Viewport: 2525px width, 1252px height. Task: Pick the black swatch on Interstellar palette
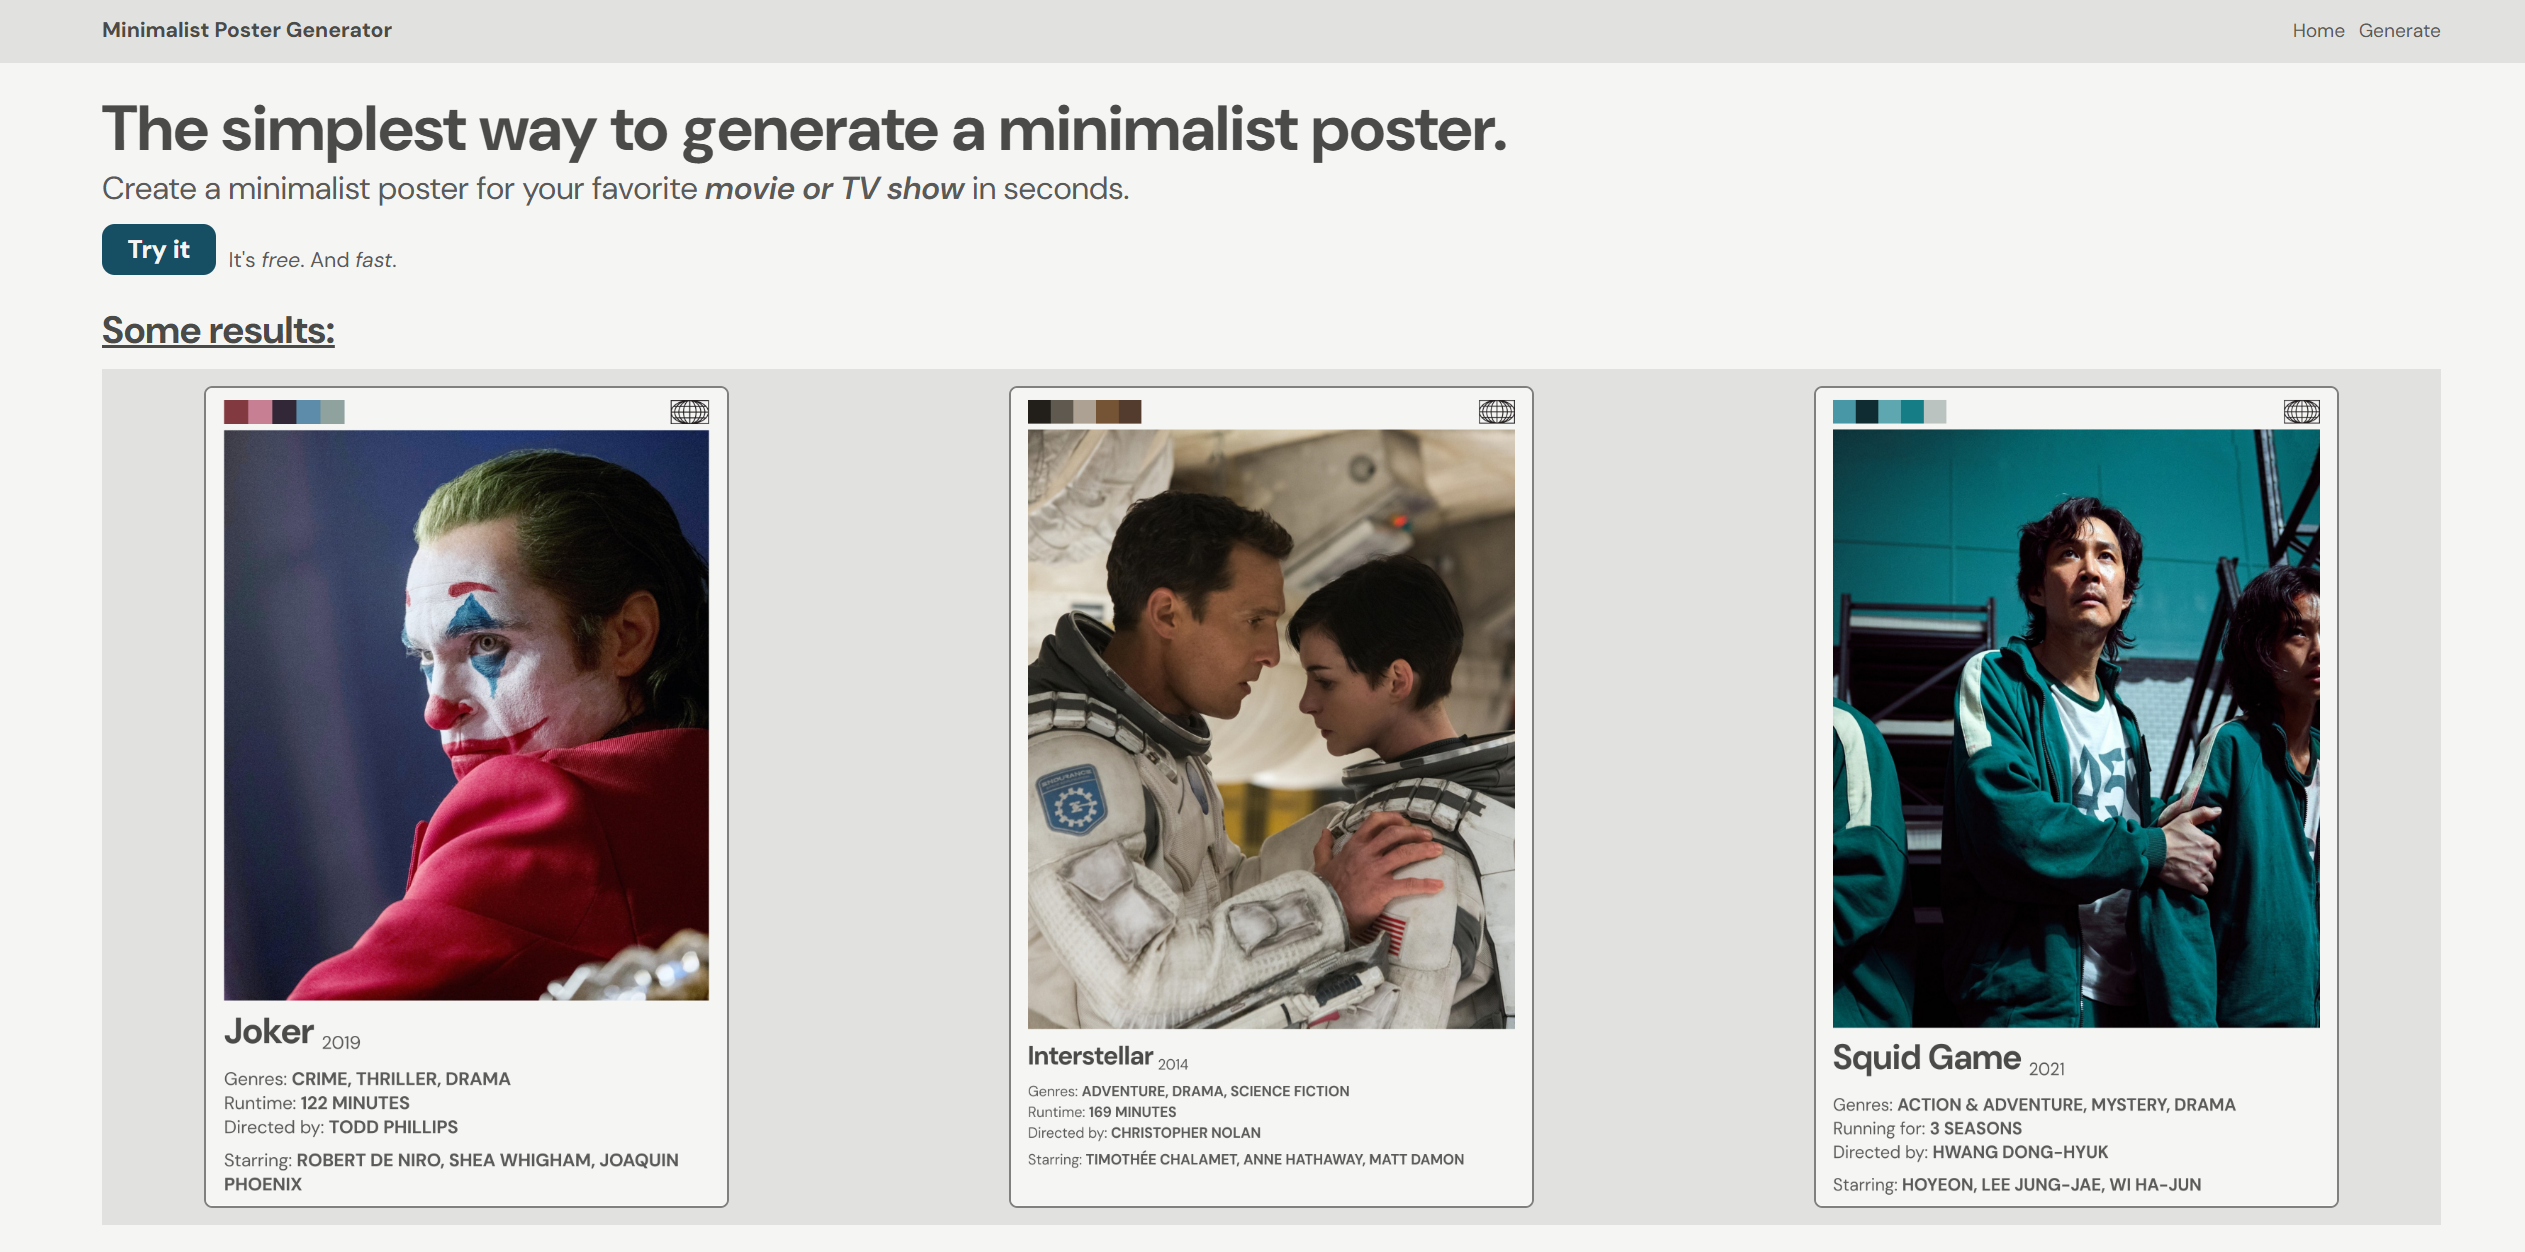[1039, 412]
